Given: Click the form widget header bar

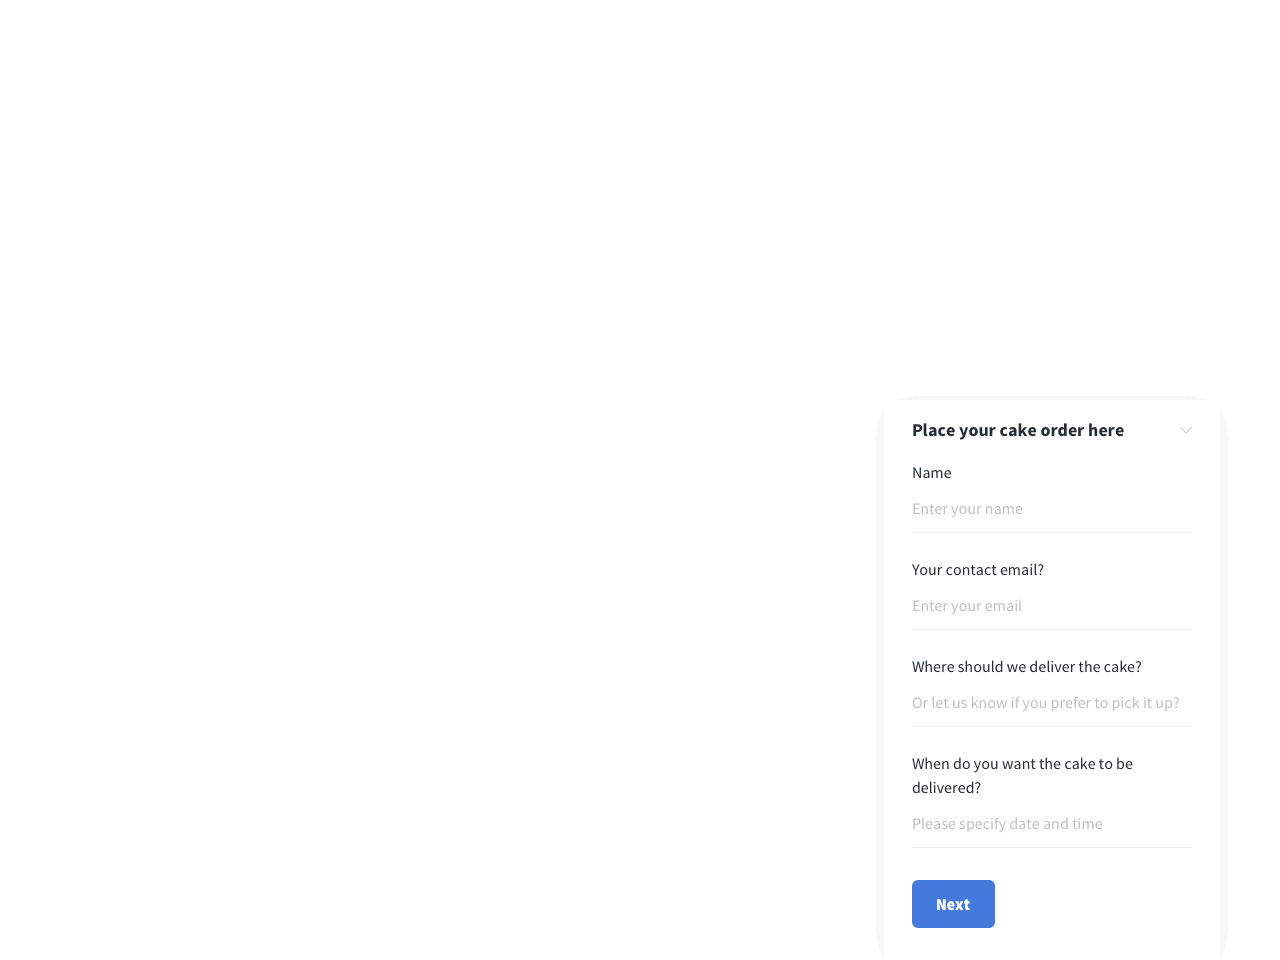Looking at the screenshot, I should click(1052, 430).
